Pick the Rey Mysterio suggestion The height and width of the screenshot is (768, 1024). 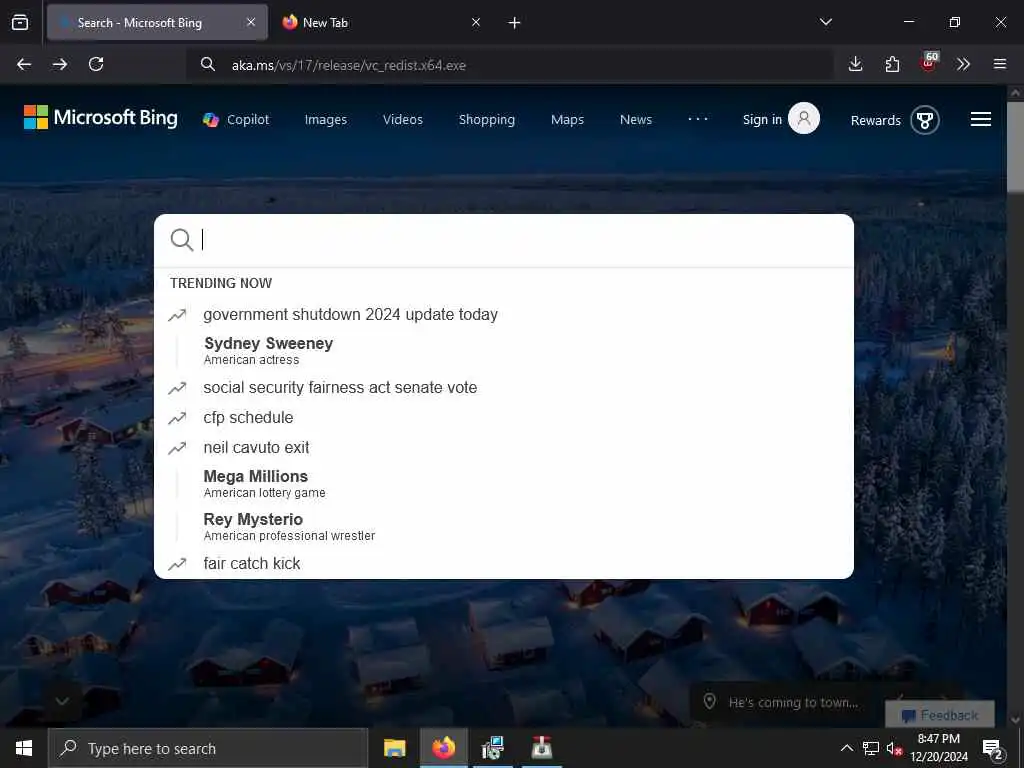tap(504, 526)
